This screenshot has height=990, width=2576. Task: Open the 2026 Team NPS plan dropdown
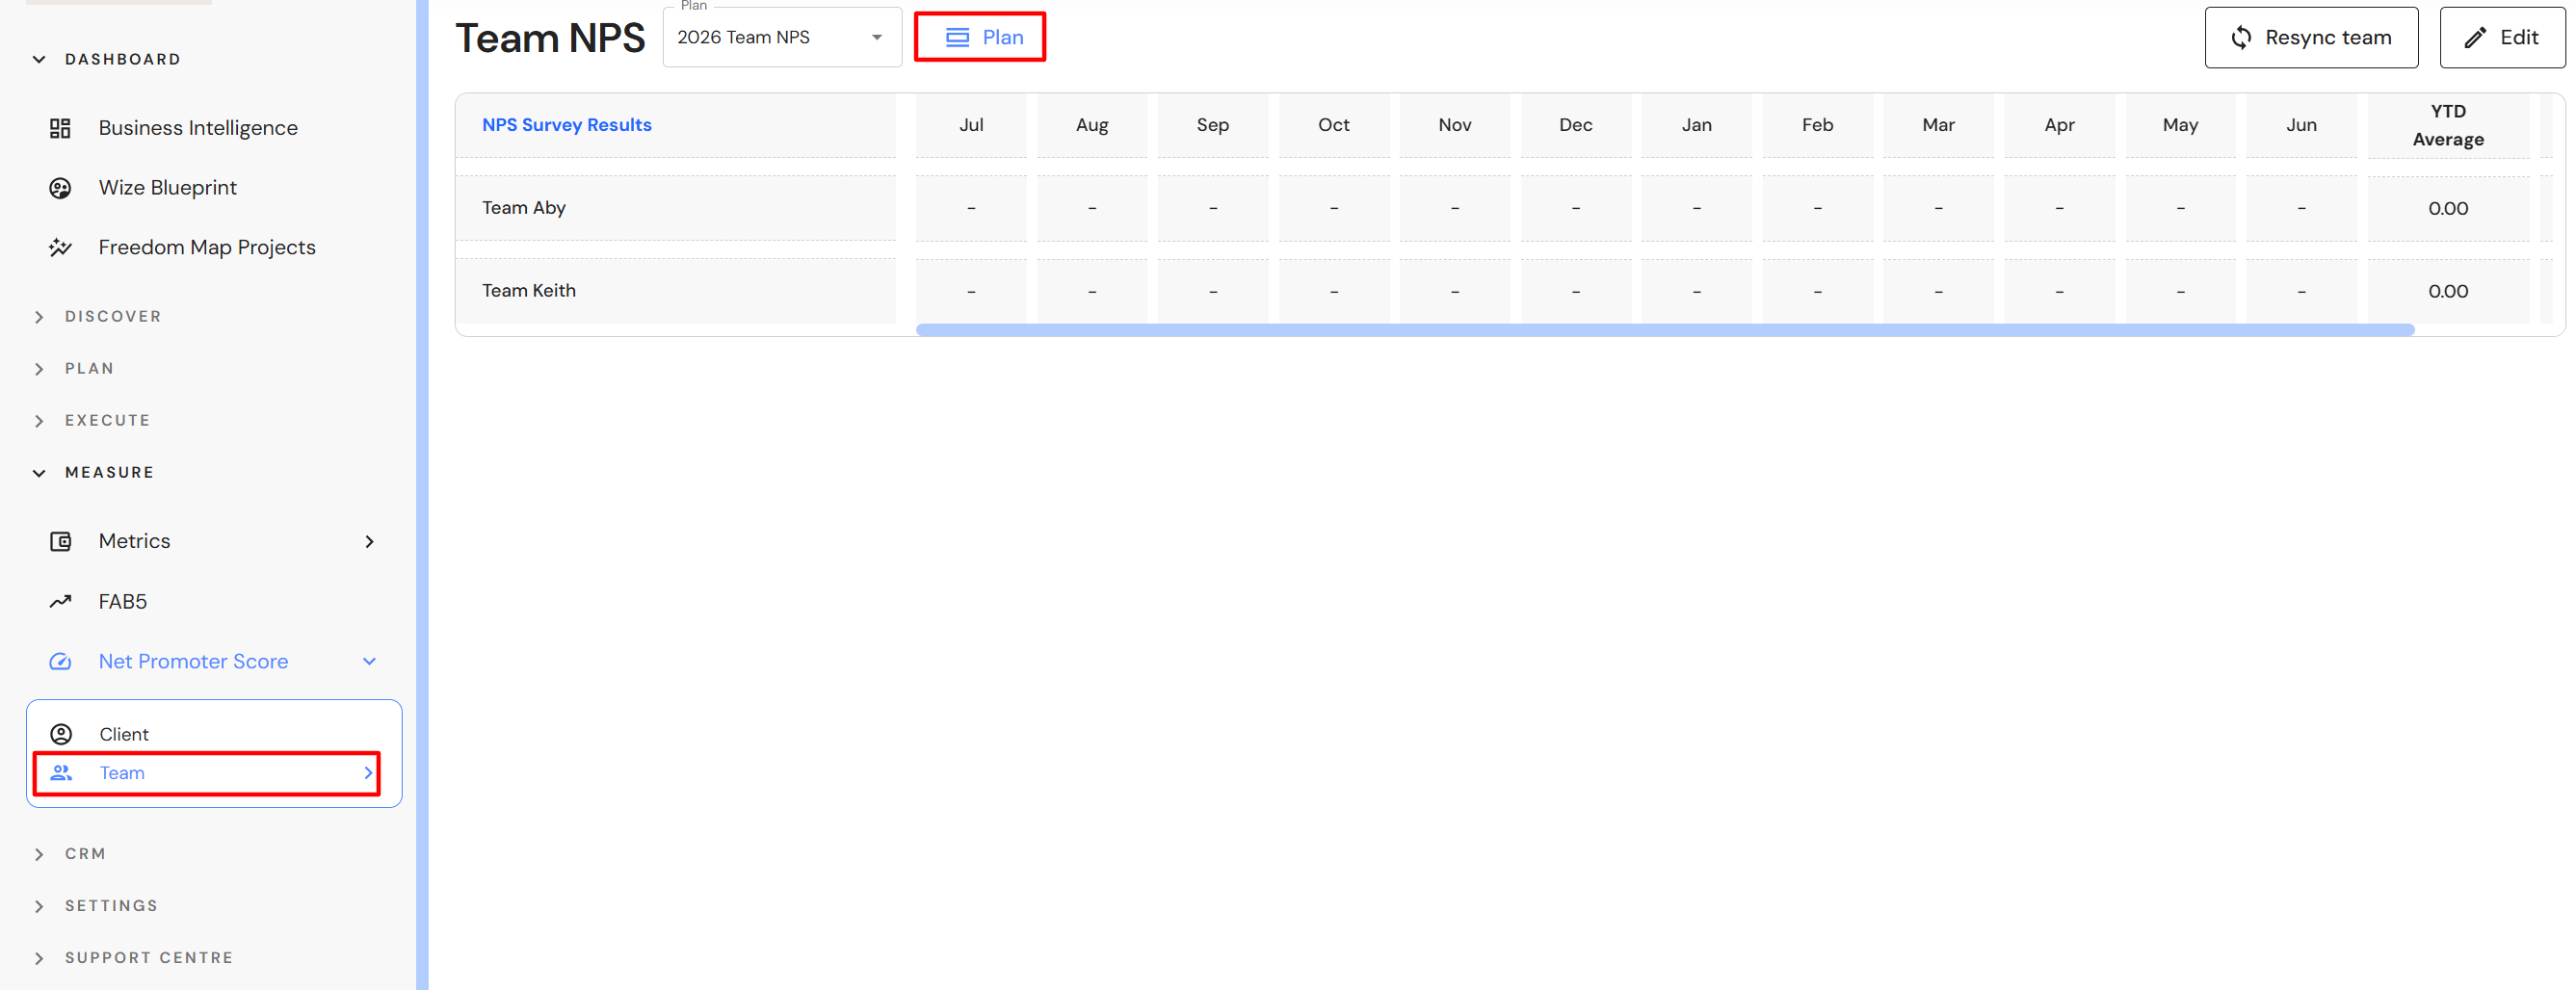click(x=782, y=37)
